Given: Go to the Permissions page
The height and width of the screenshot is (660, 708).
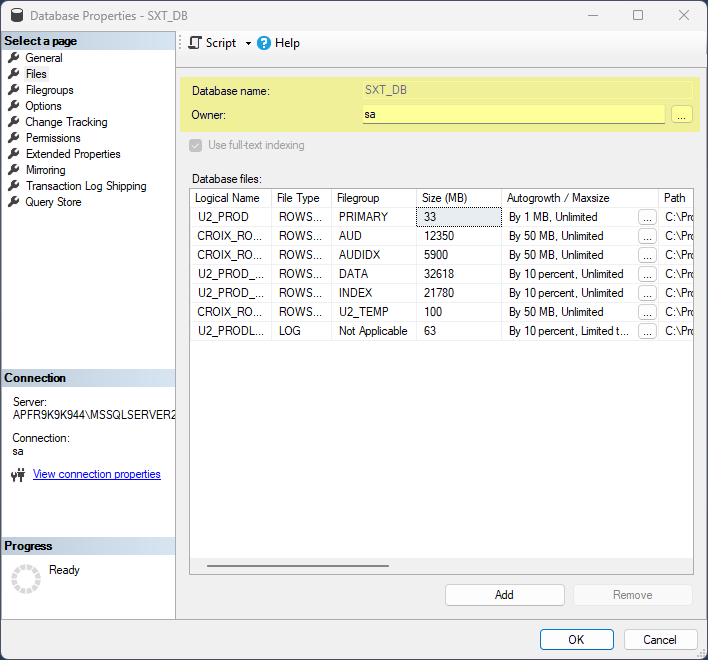Looking at the screenshot, I should pos(53,138).
